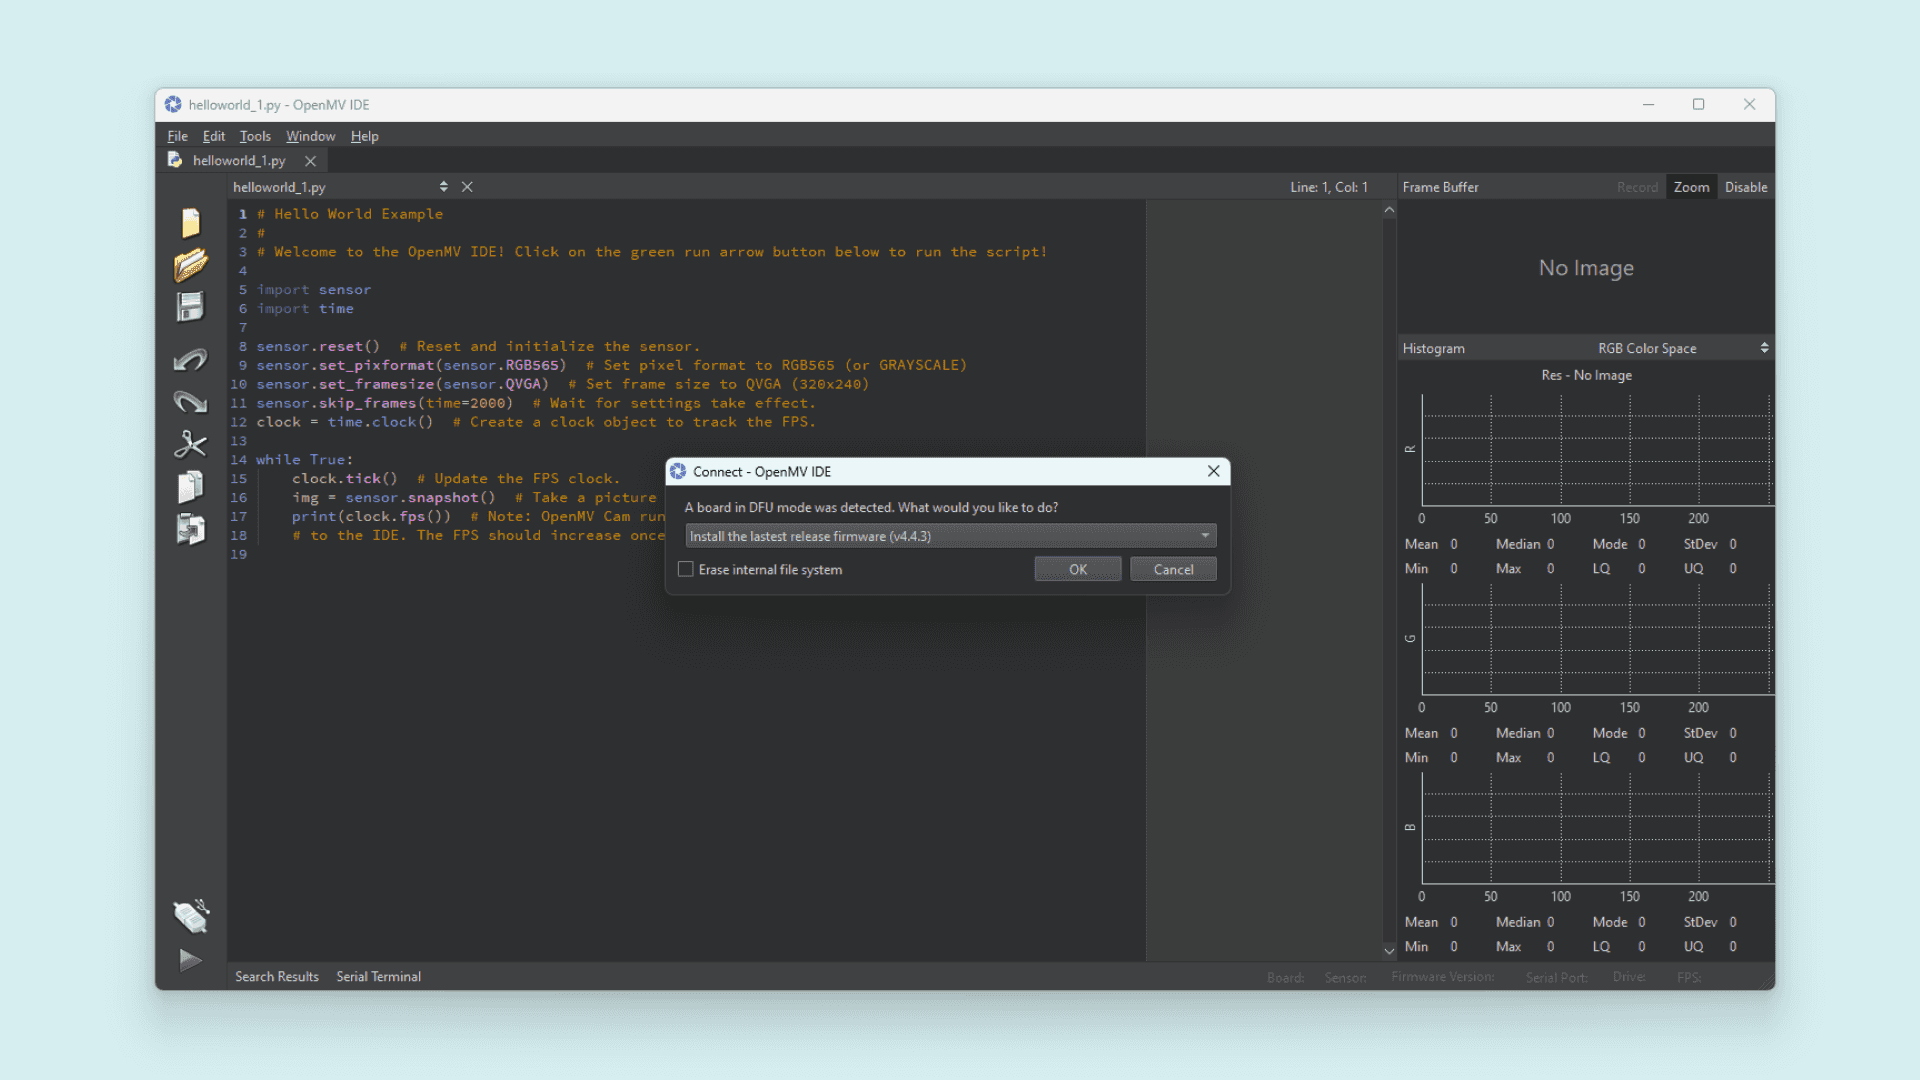The image size is (1920, 1080).
Task: Click the scroll-down arrow beside the editor
Action: click(x=1389, y=950)
